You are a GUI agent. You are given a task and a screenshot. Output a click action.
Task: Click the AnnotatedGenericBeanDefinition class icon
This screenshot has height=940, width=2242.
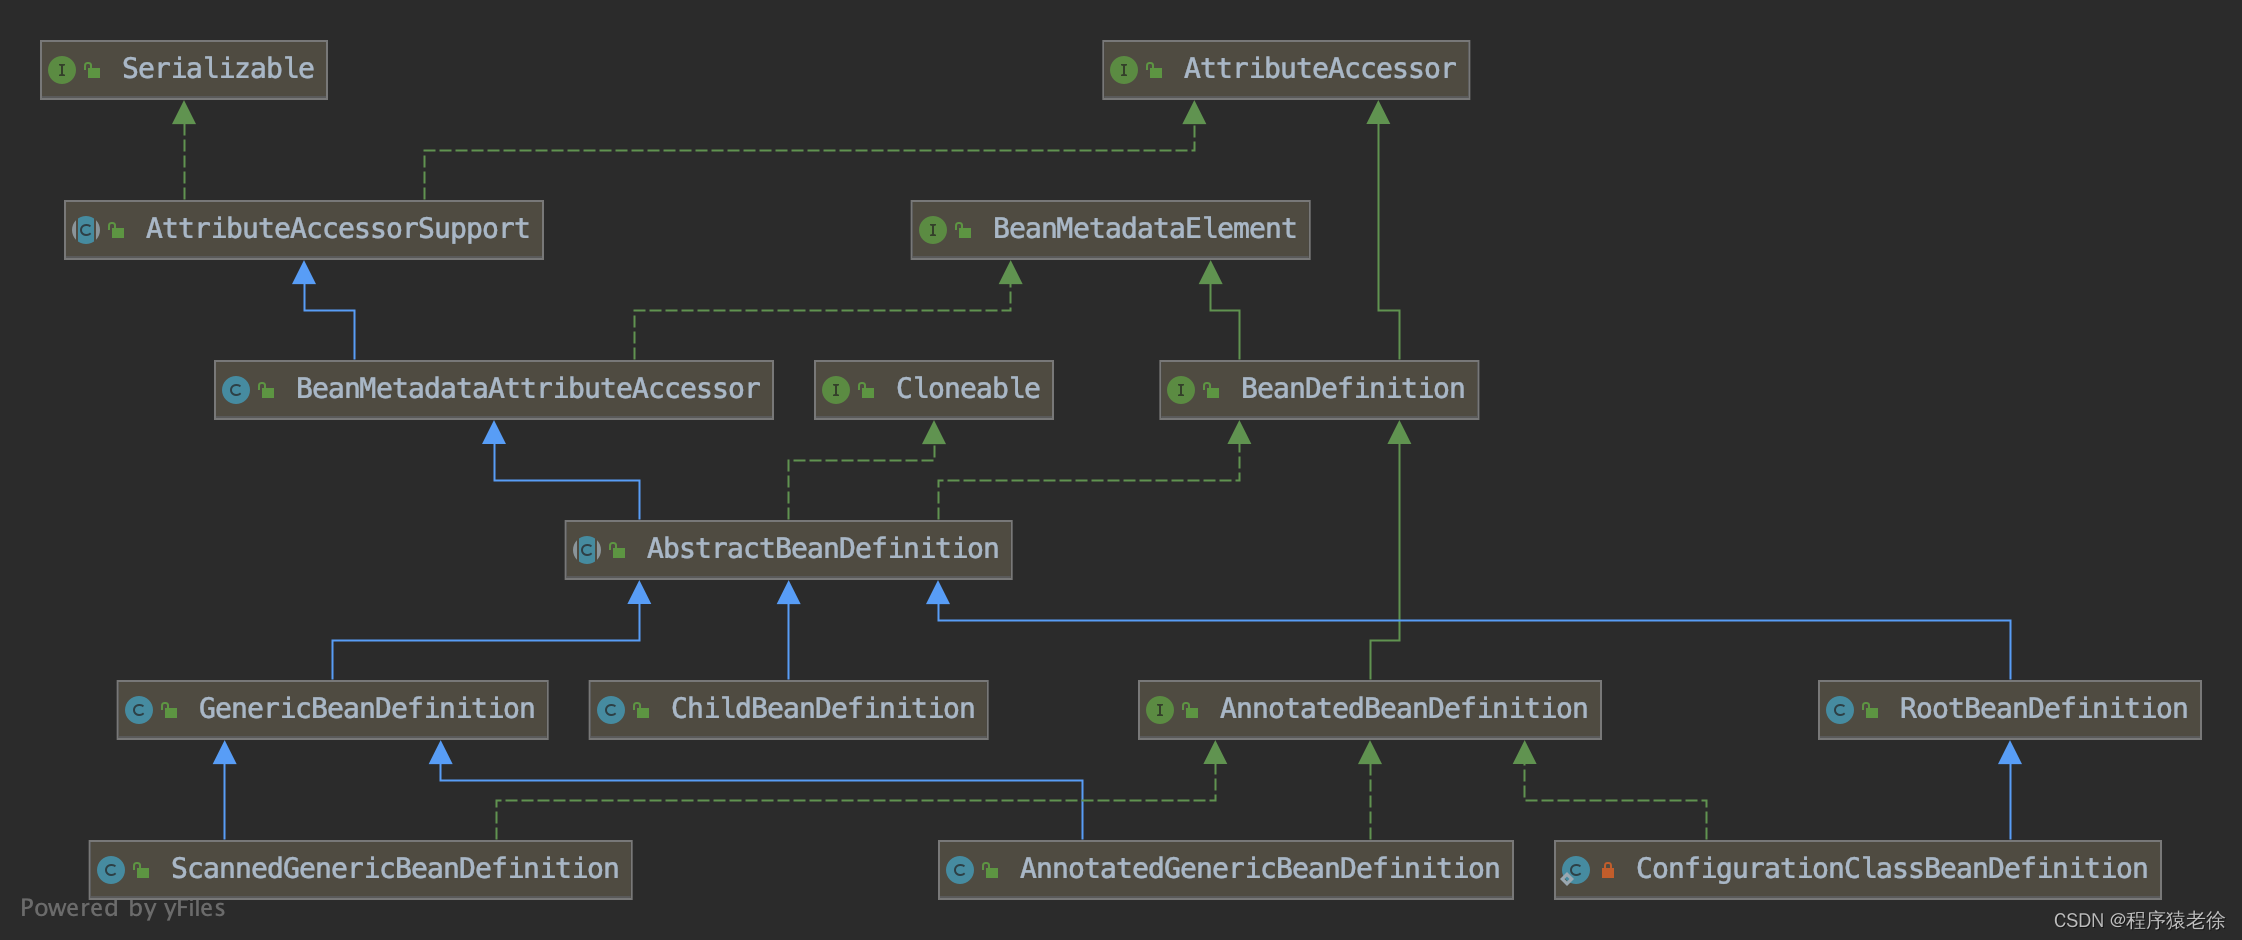pos(960,870)
